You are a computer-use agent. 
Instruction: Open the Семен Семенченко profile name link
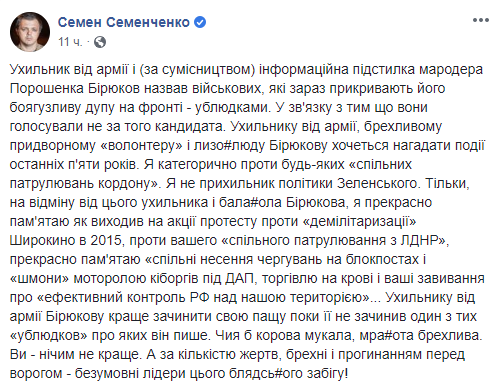pos(124,22)
